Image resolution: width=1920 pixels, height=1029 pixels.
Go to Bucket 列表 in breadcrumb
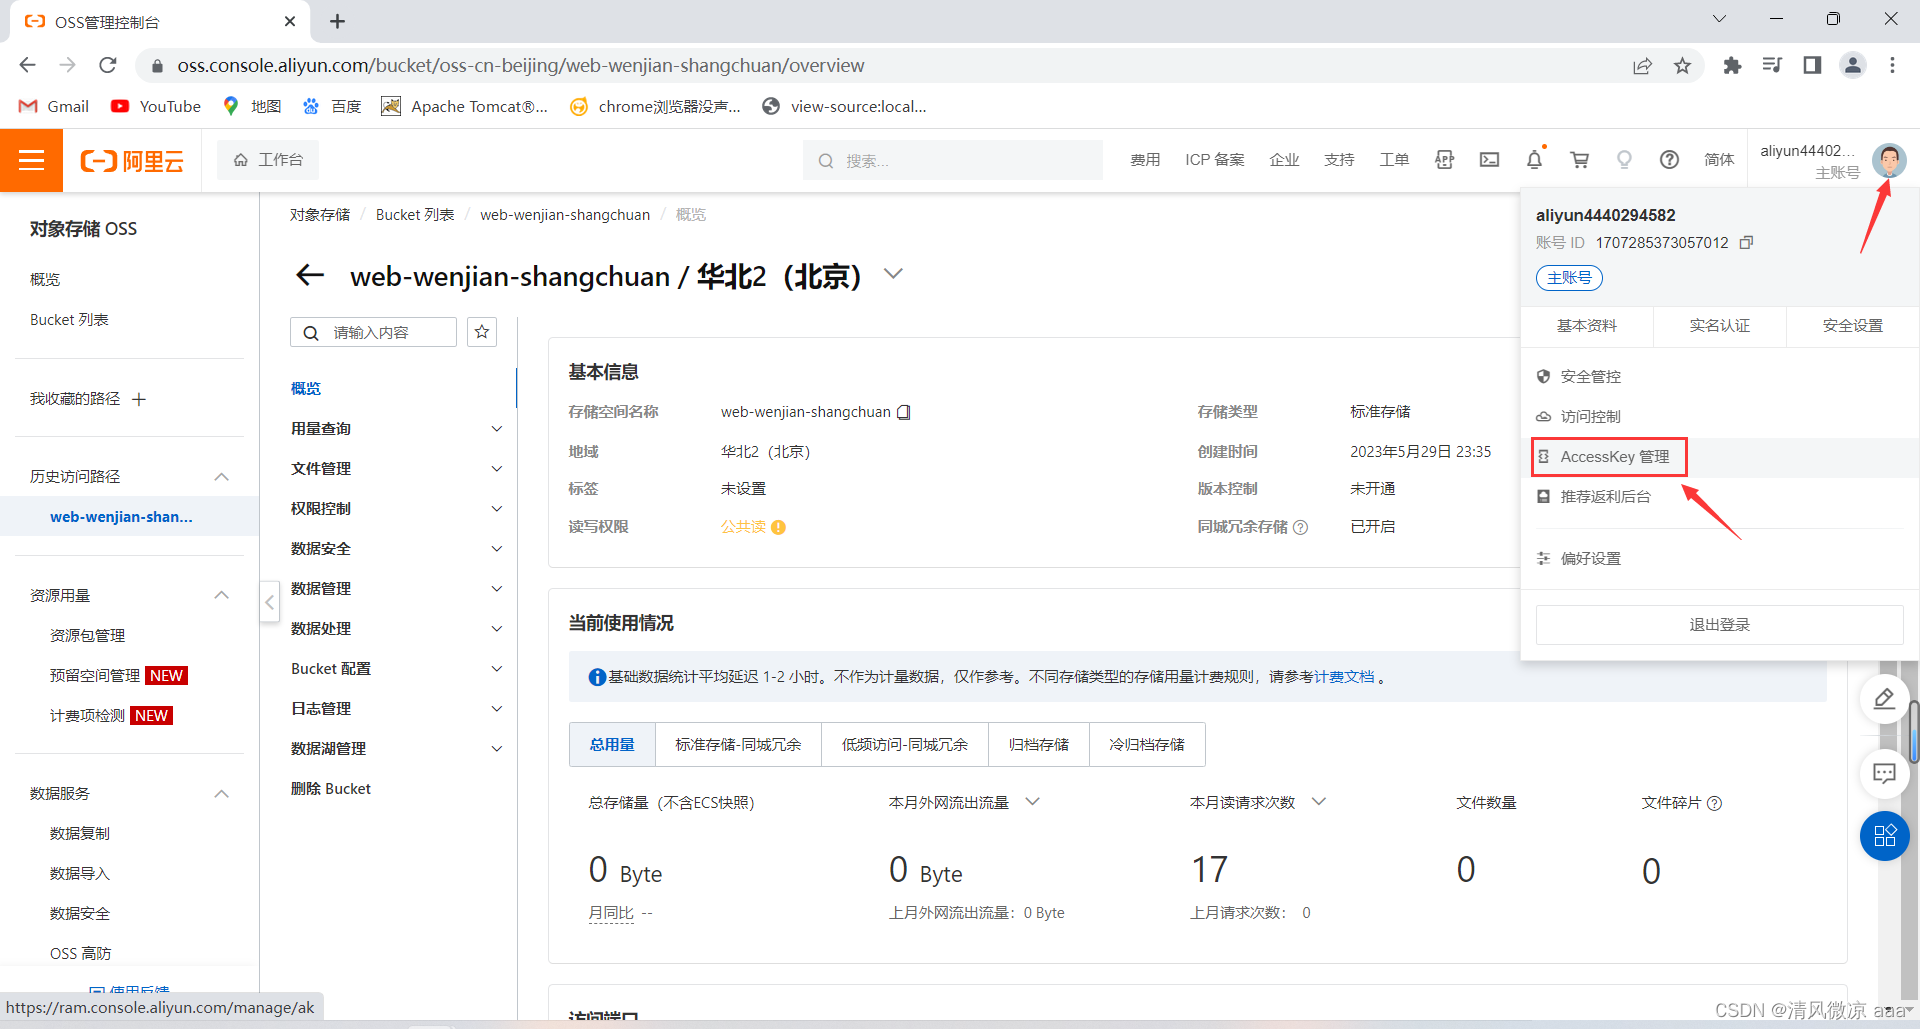coord(415,215)
